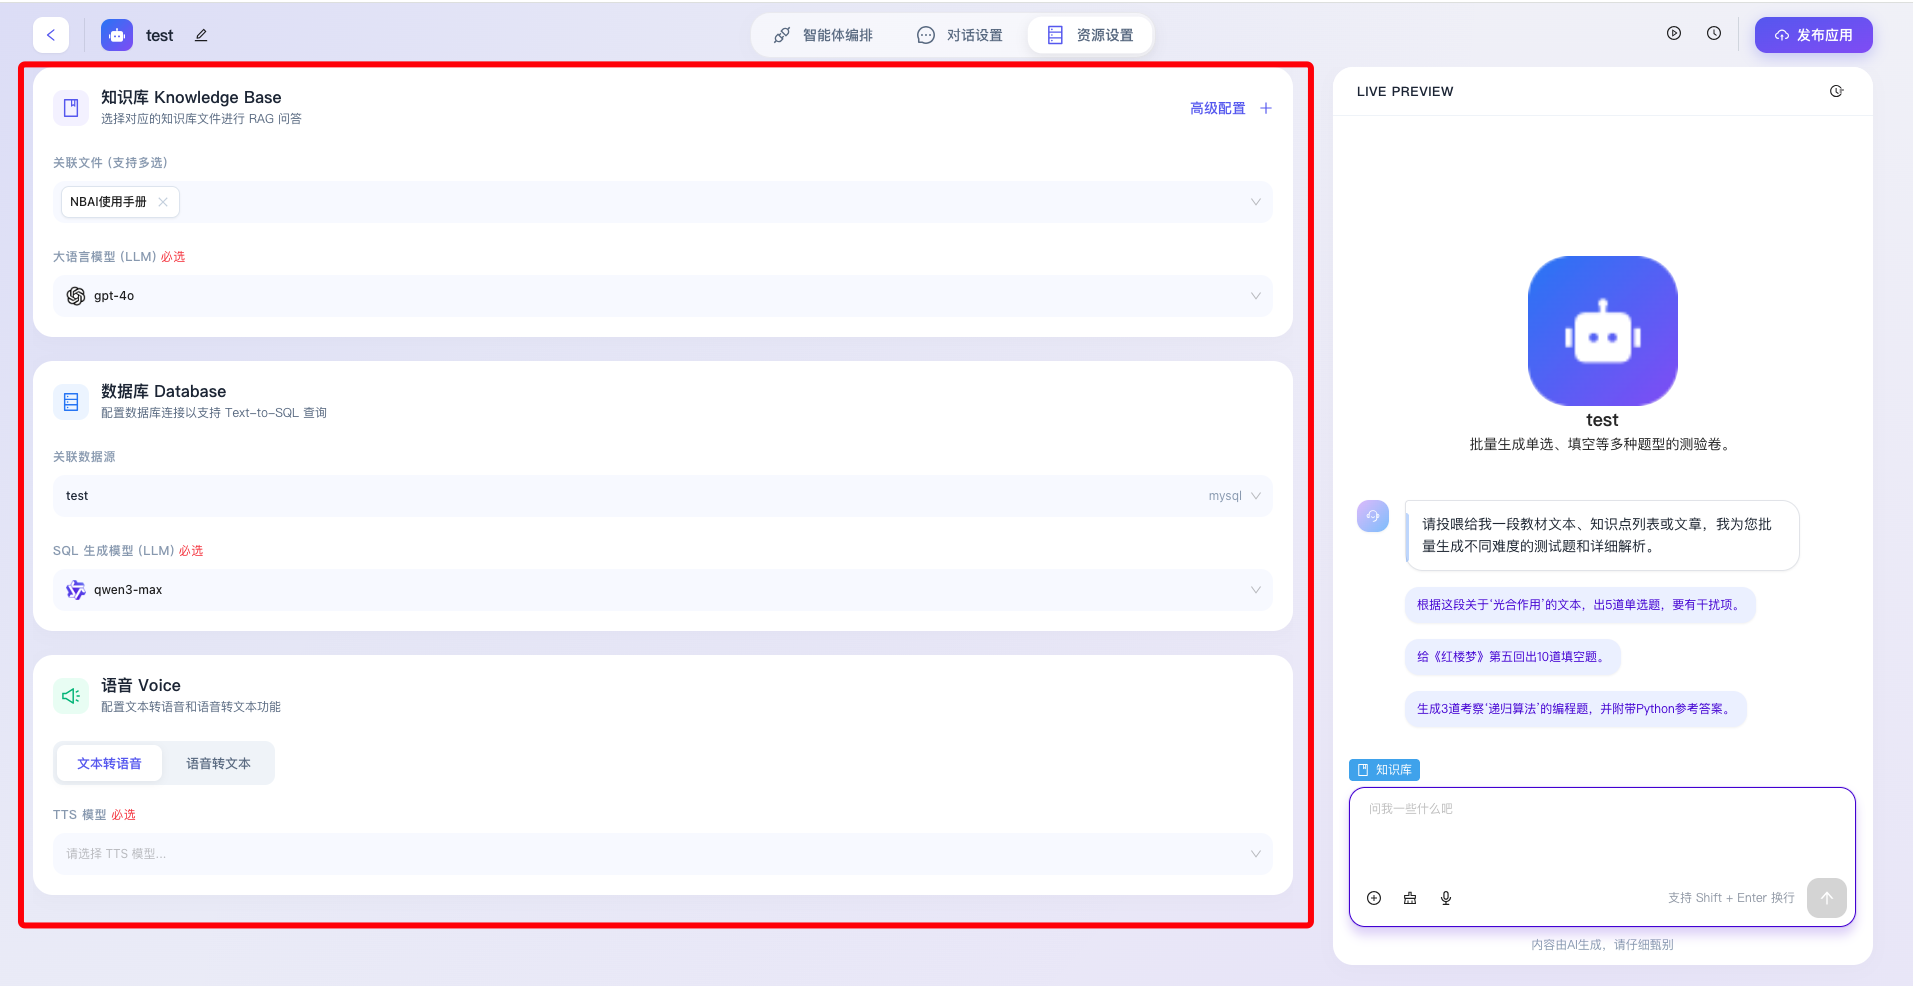
Task: Click the refresh icon in Live Preview
Action: [1836, 91]
